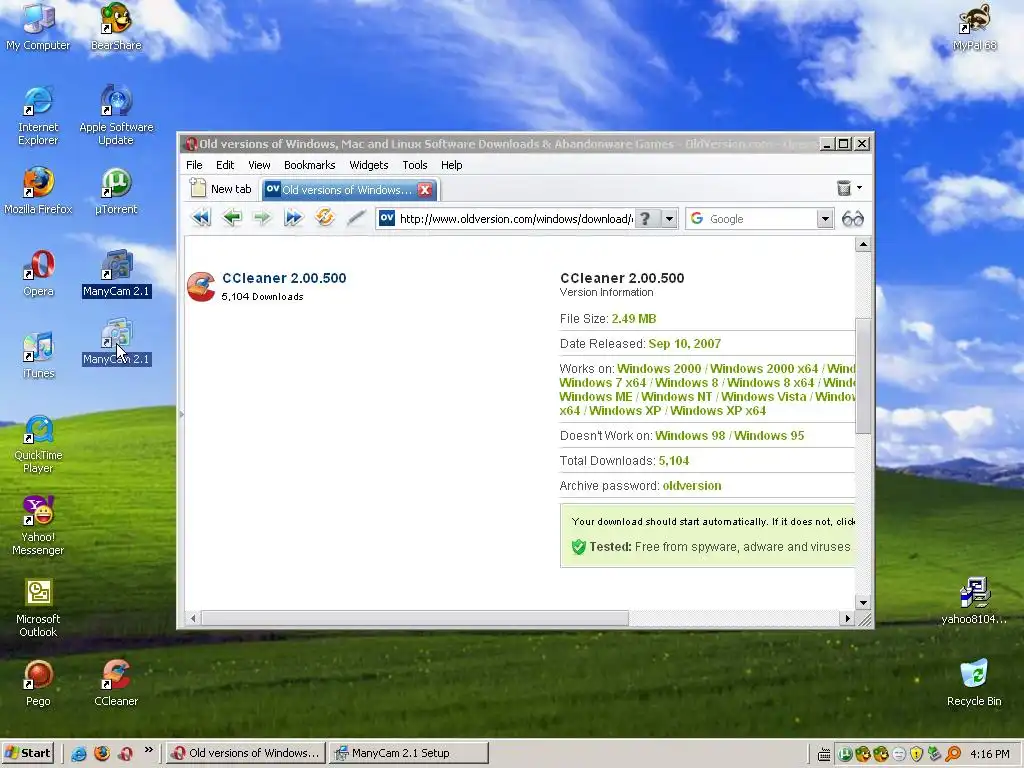Open the Pego desktop icon

click(x=38, y=683)
